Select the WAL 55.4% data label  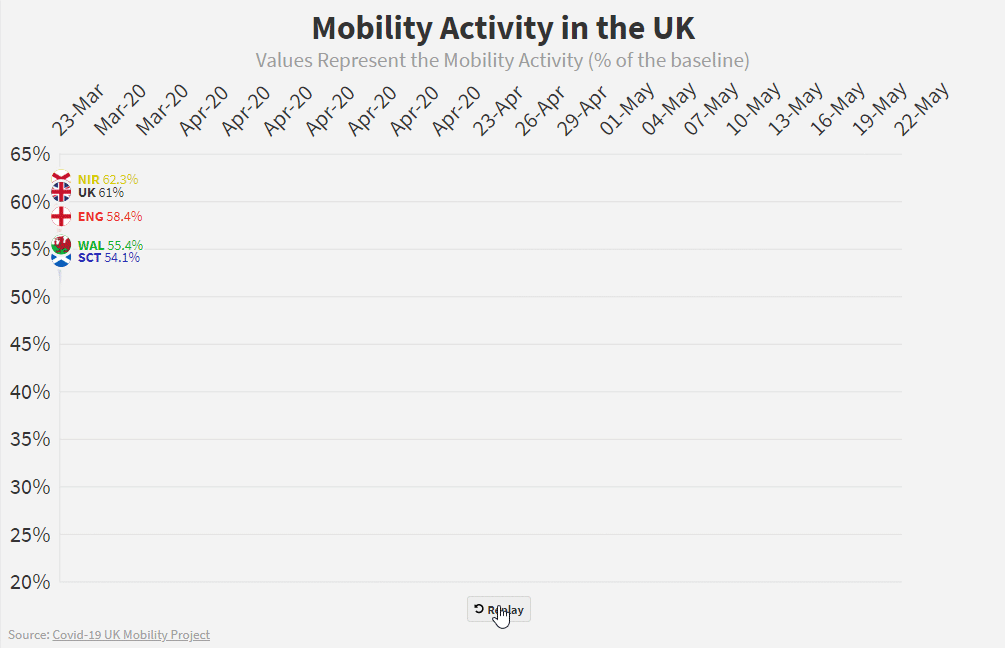click(110, 245)
